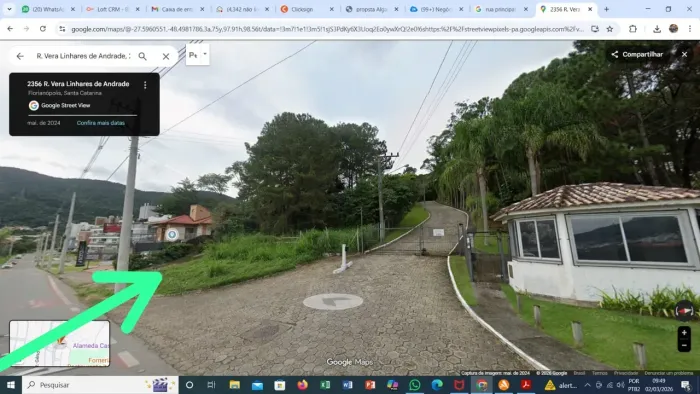The width and height of the screenshot is (700, 394).
Task: Reload the current page
Action: 43,29
